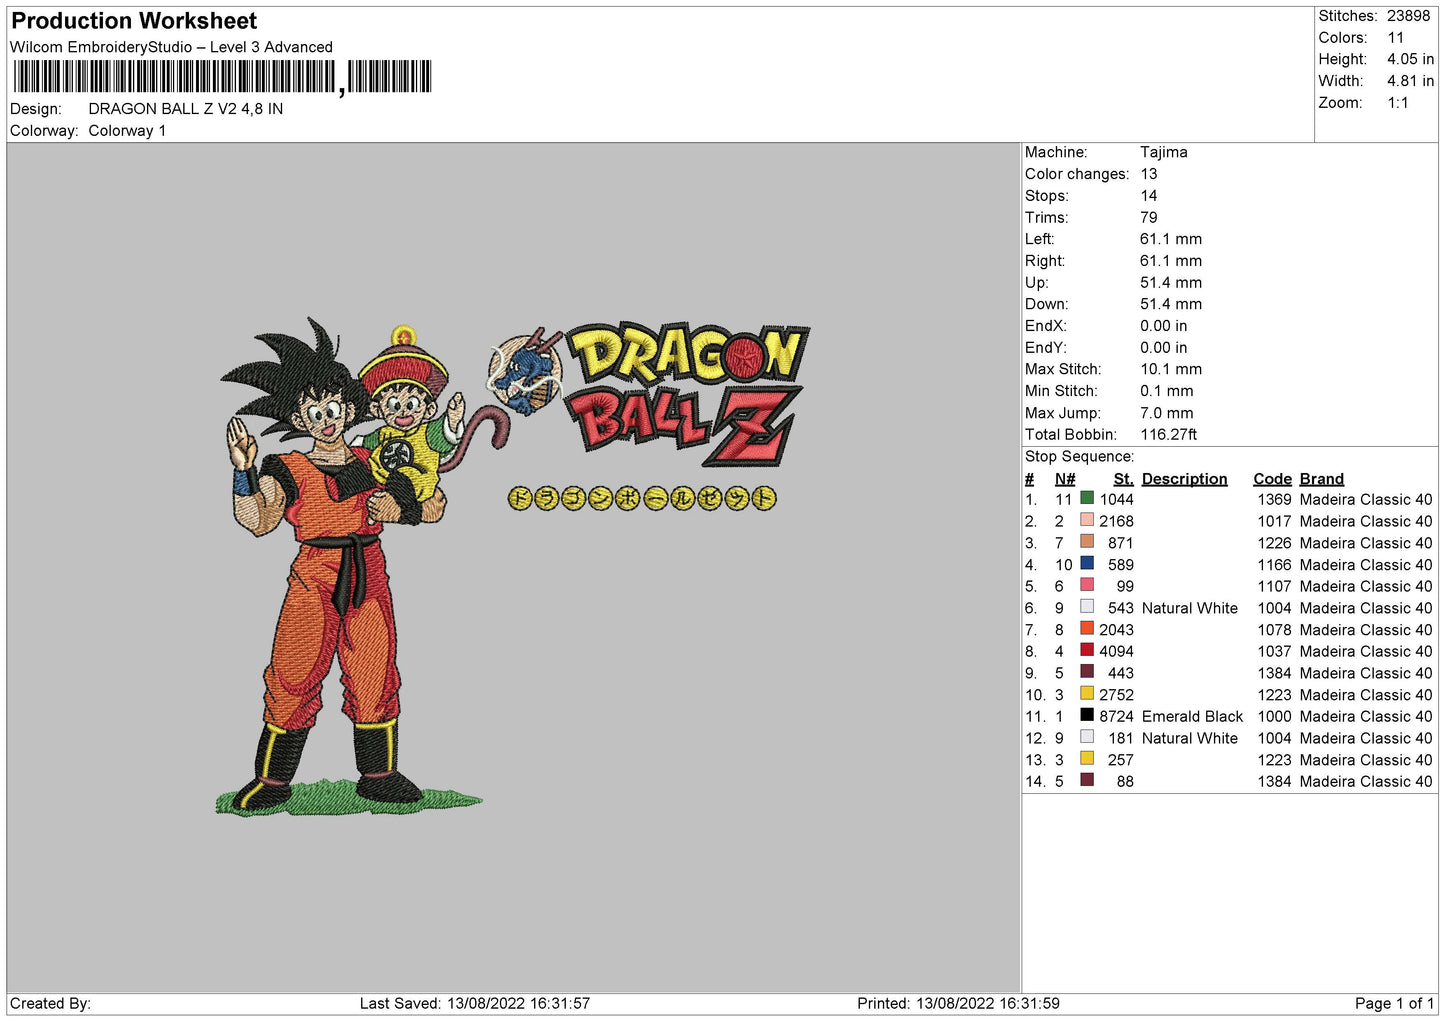Click the barcode under the worksheet title
Viewport: 1445px width, 1021px height.
(222, 77)
